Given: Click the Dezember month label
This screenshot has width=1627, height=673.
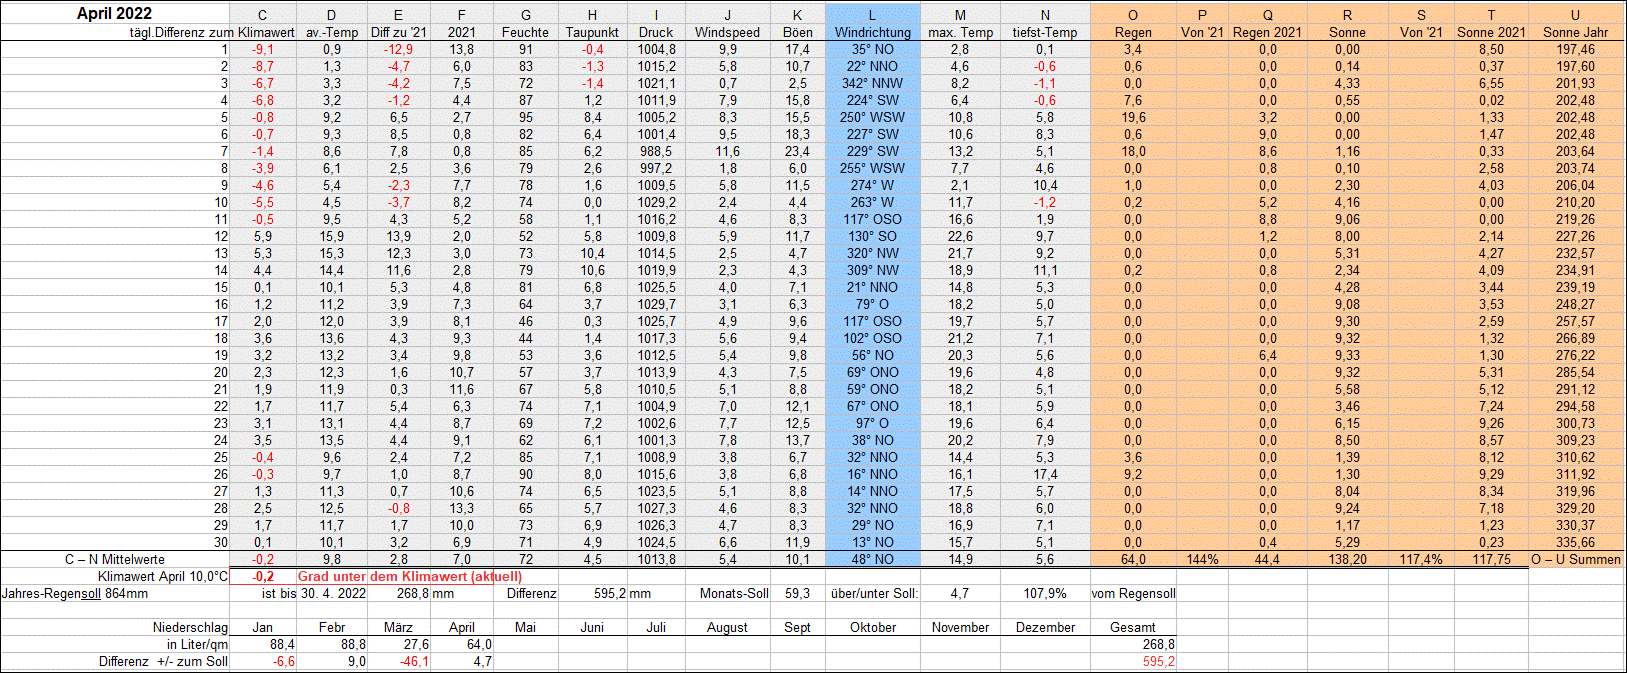Looking at the screenshot, I should [1044, 627].
